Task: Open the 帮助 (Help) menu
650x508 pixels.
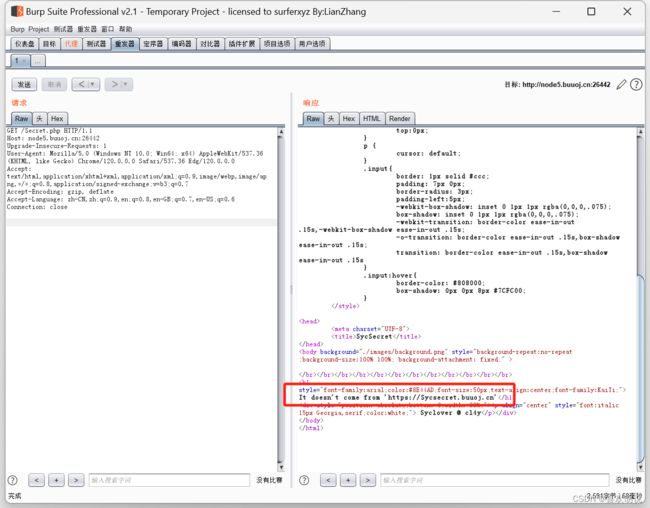Action: (125, 29)
